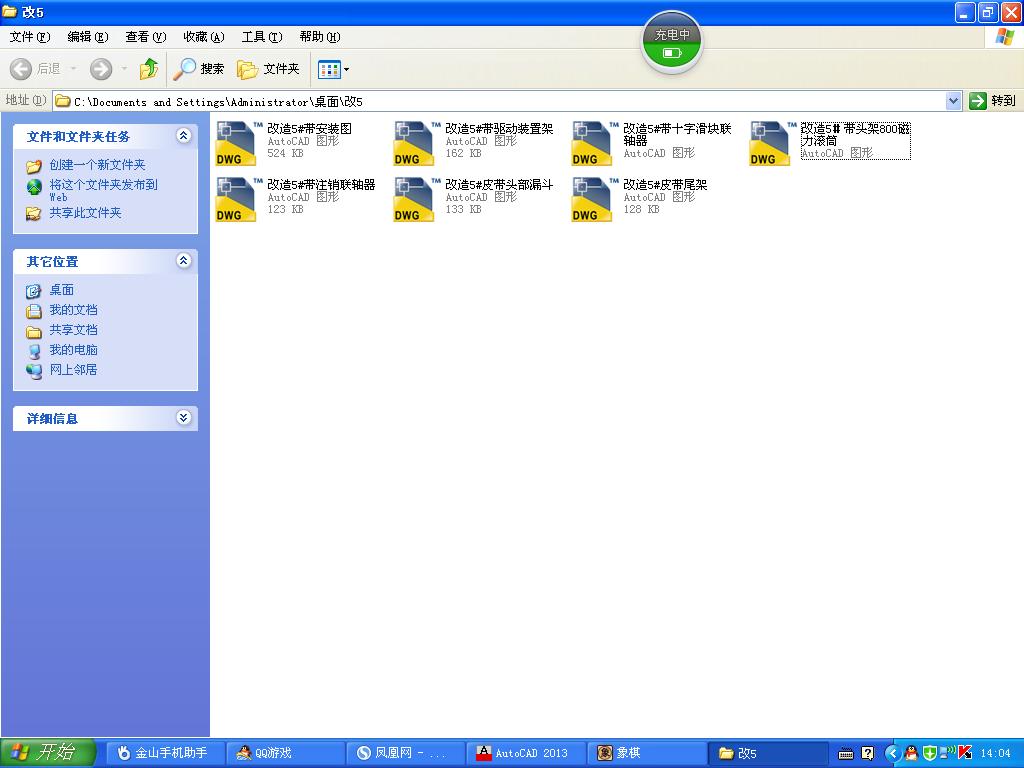The image size is (1024, 768).
Task: Open the 改造5#皮带头部漏斗 DWG file
Action: coord(413,199)
